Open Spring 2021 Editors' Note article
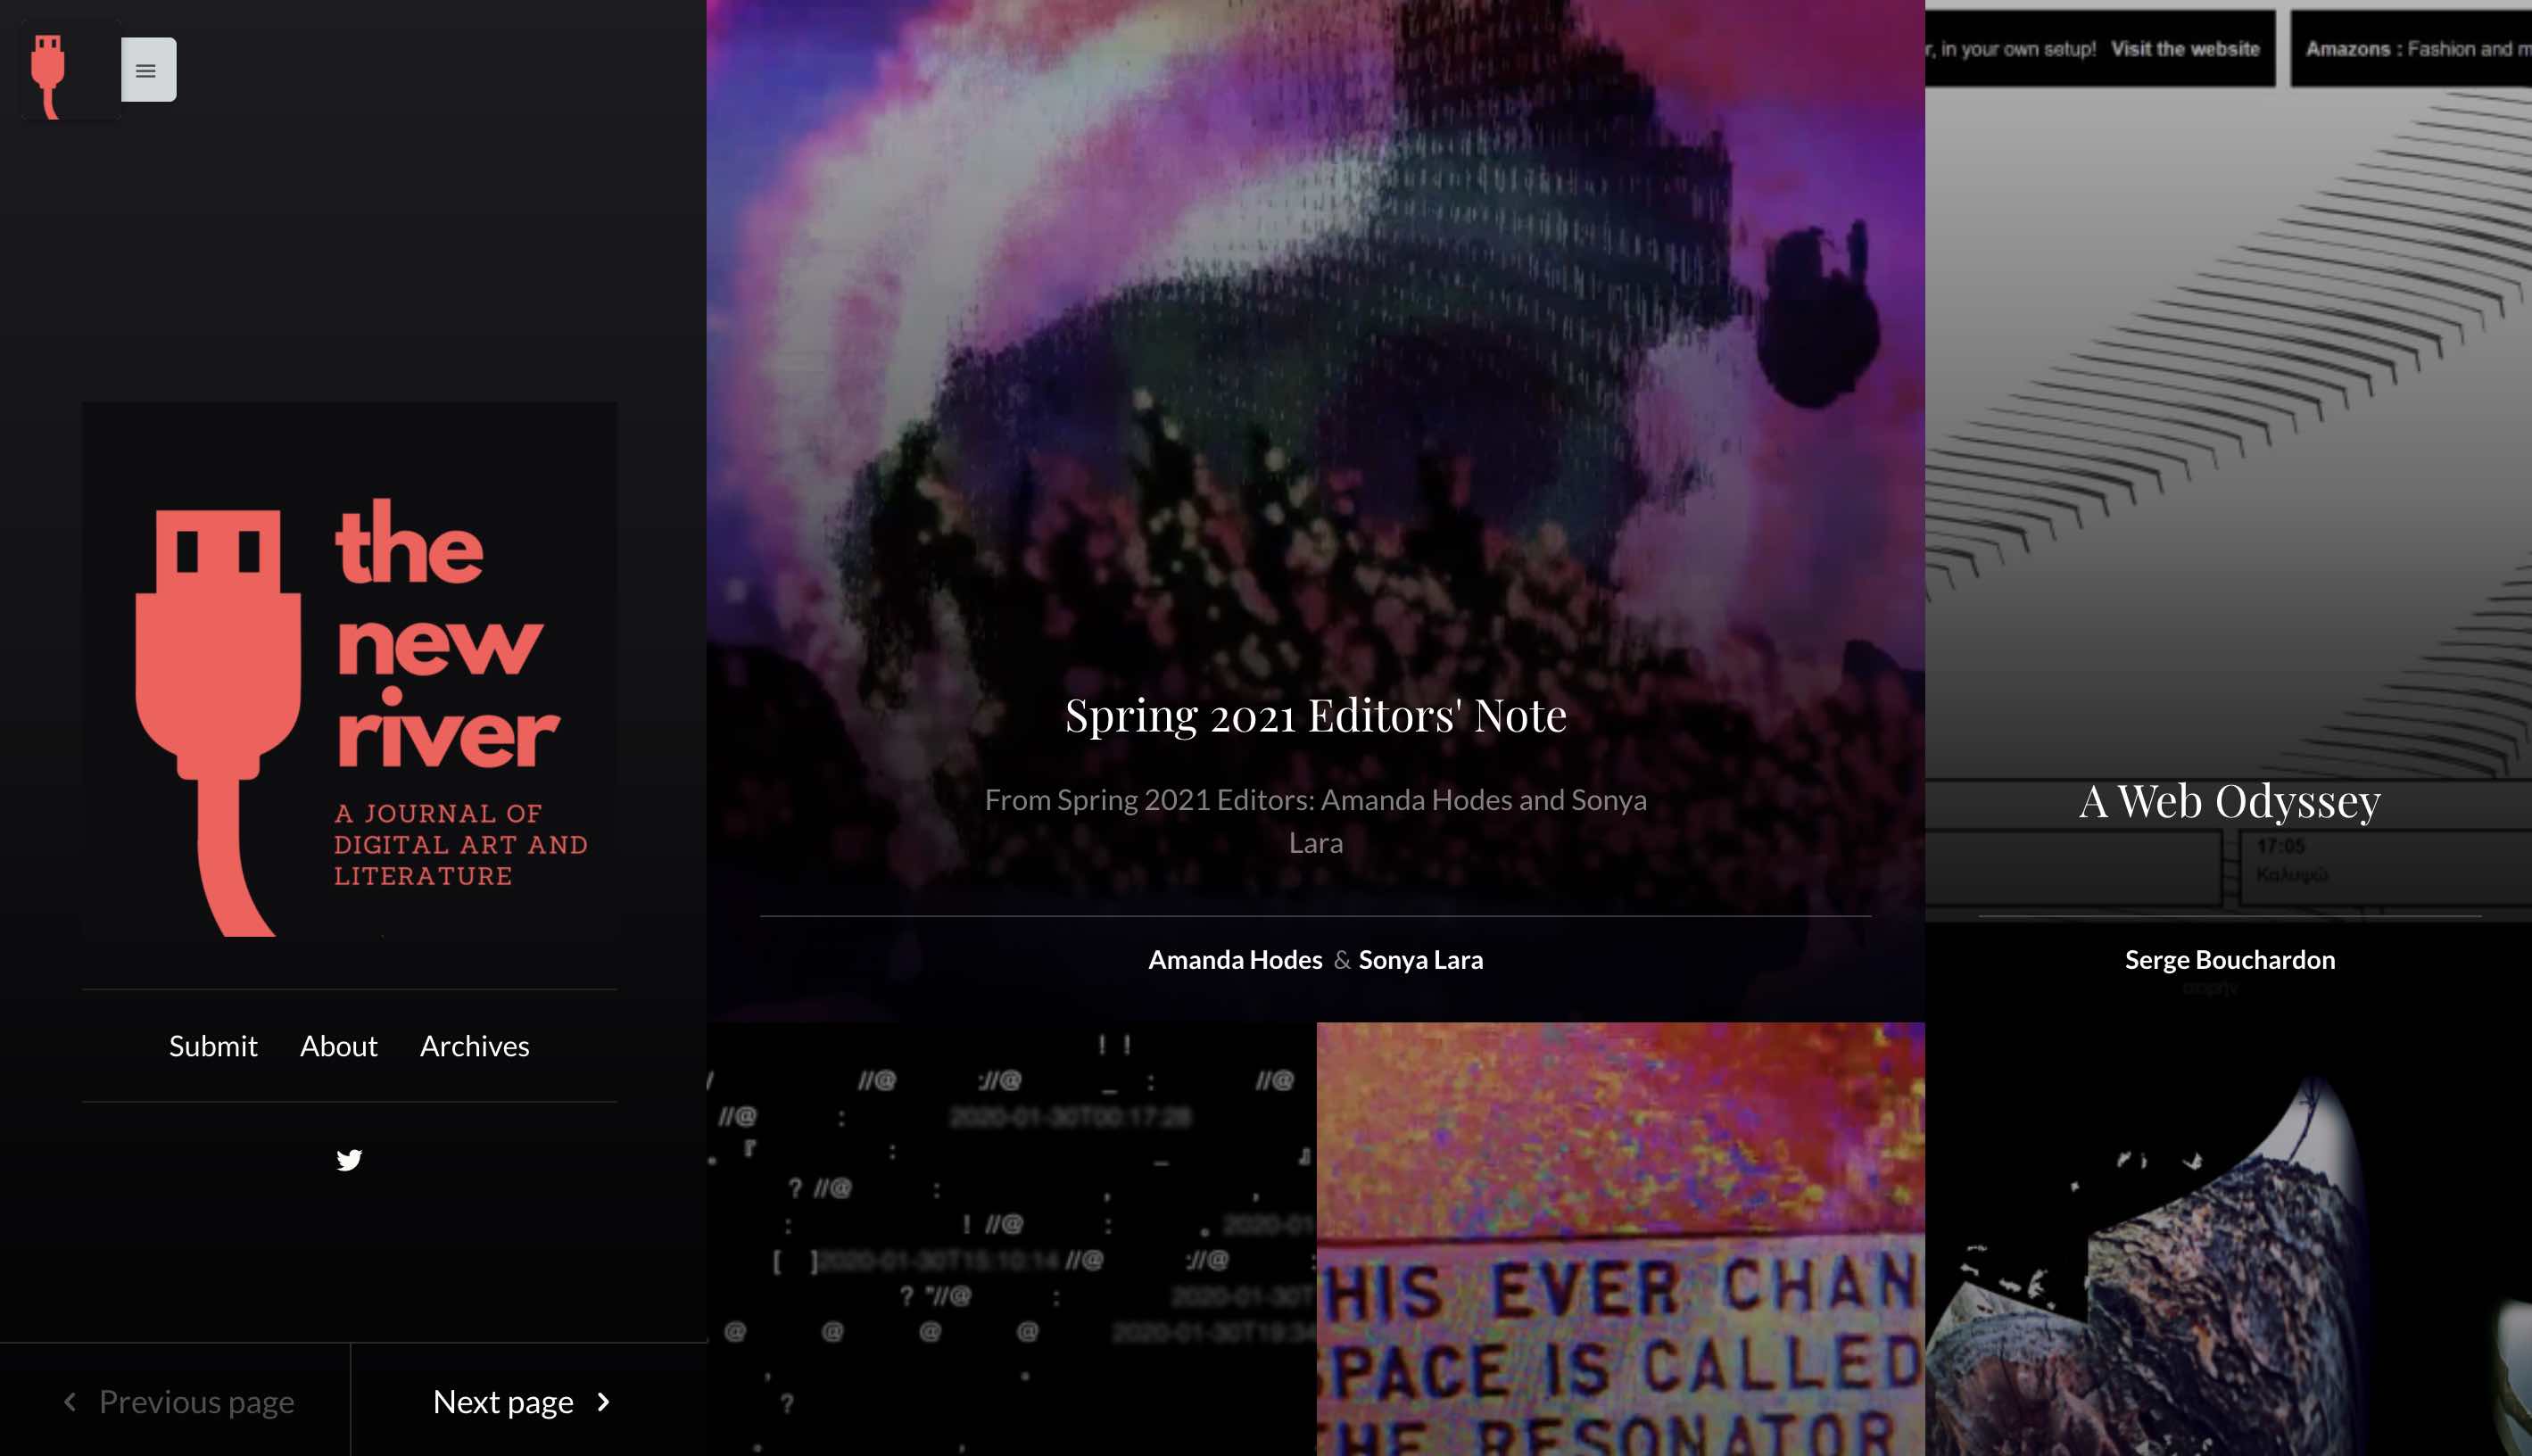Viewport: 2532px width, 1456px height. point(1315,715)
